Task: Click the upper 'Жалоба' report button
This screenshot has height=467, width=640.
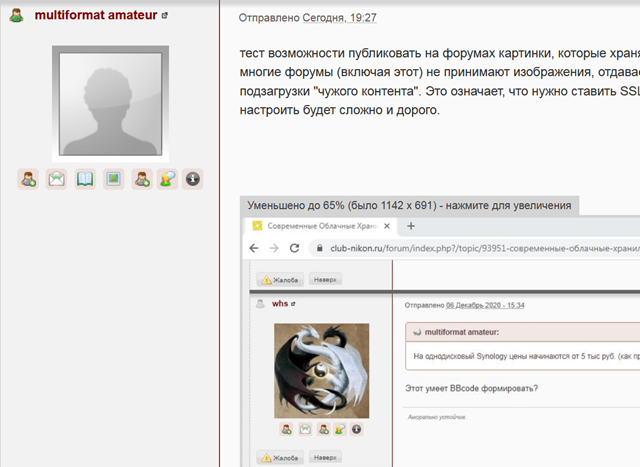Action: [280, 280]
